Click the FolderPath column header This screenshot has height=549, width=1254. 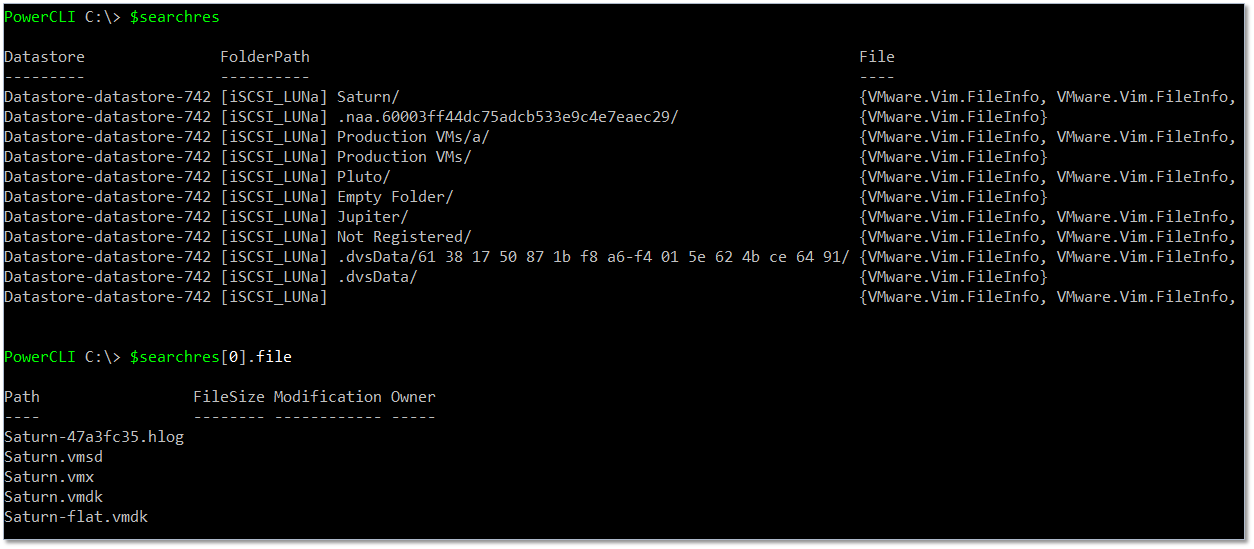pos(265,57)
